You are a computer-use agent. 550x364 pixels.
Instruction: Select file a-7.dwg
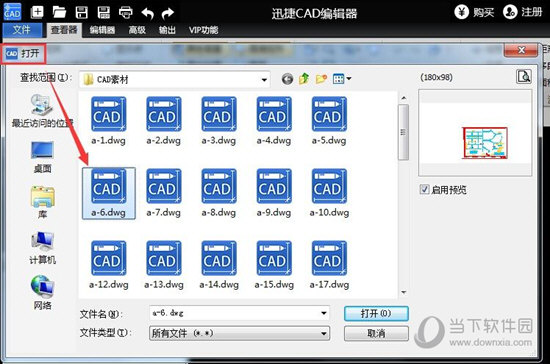[x=163, y=193]
